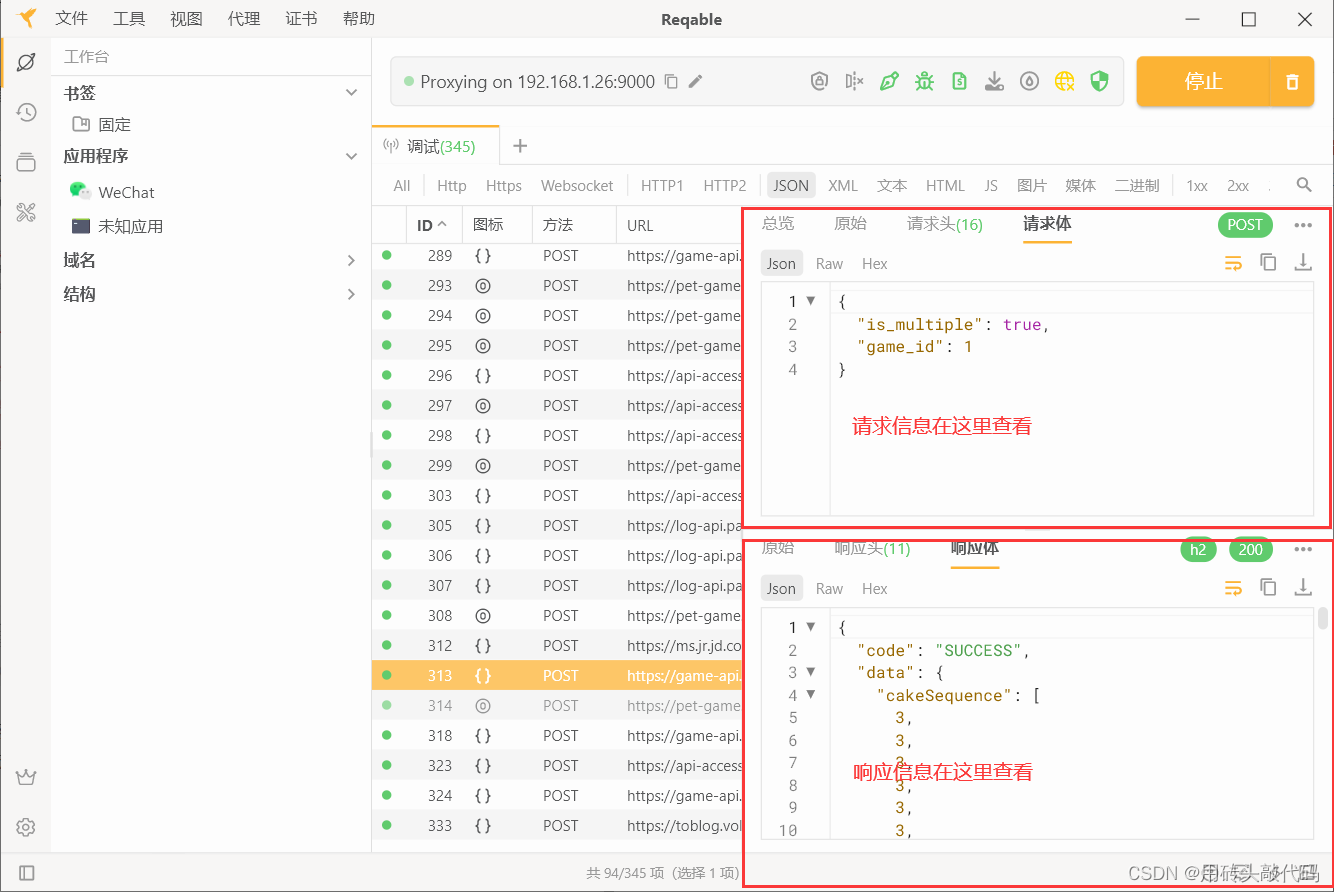Screen dimensions: 1334x892
Task: Expand the 域名 section
Action: pos(351,260)
